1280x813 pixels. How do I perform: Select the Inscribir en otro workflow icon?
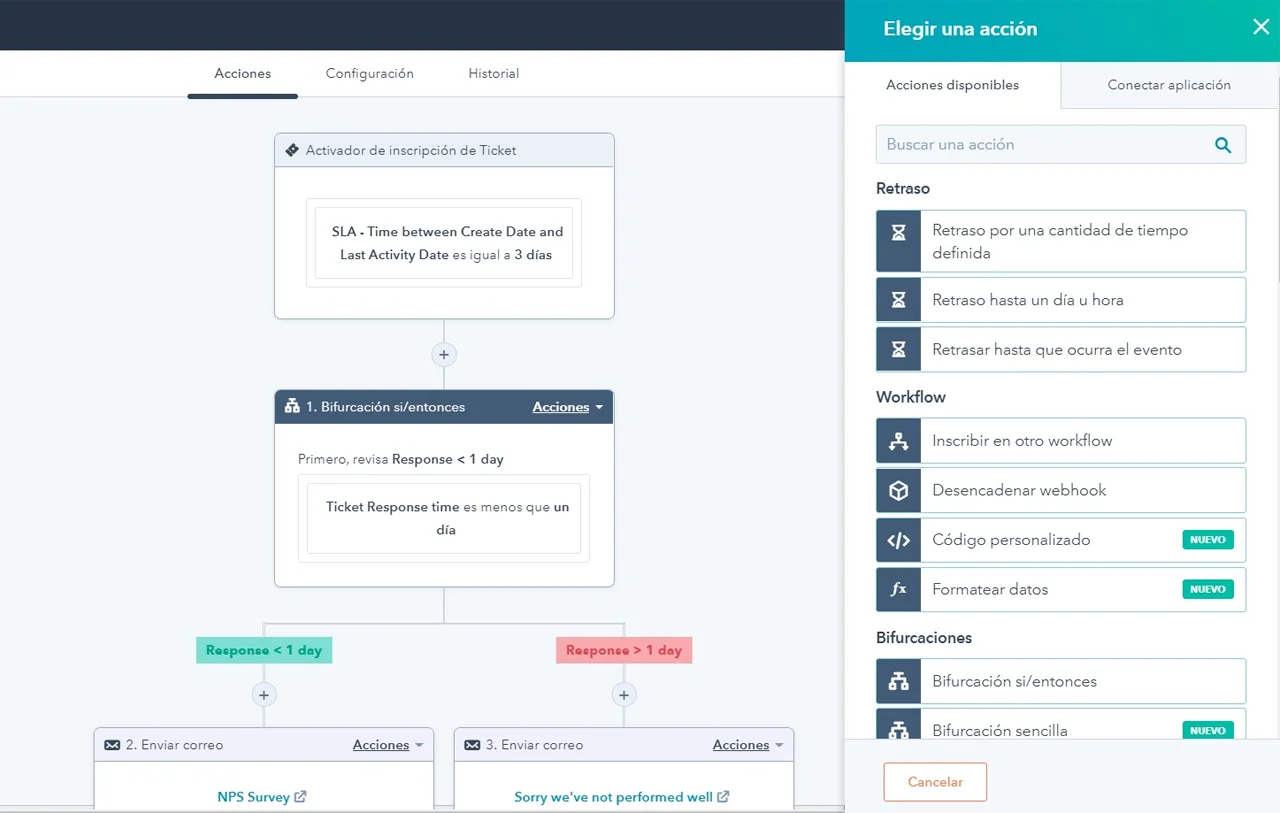pyautogui.click(x=898, y=441)
